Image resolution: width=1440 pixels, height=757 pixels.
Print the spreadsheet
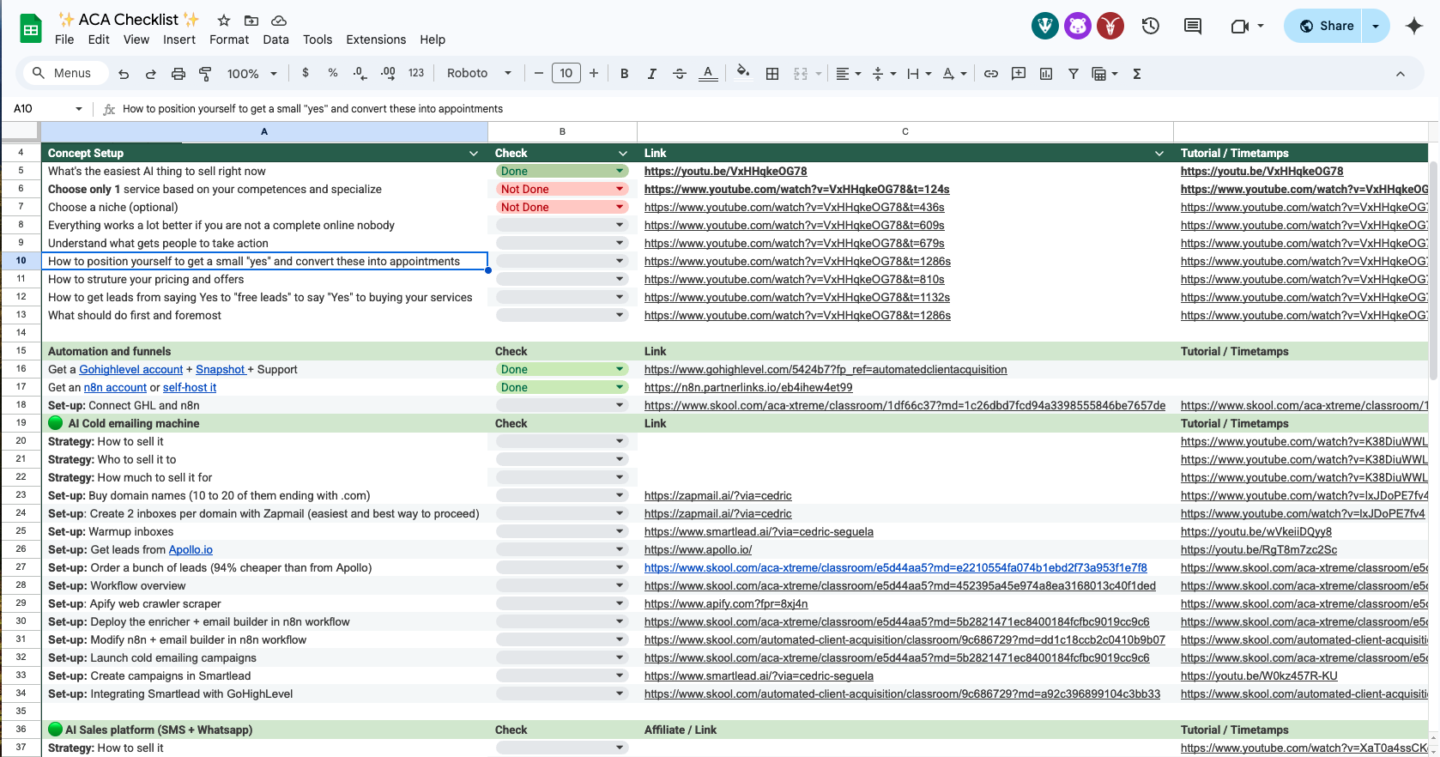tap(178, 73)
